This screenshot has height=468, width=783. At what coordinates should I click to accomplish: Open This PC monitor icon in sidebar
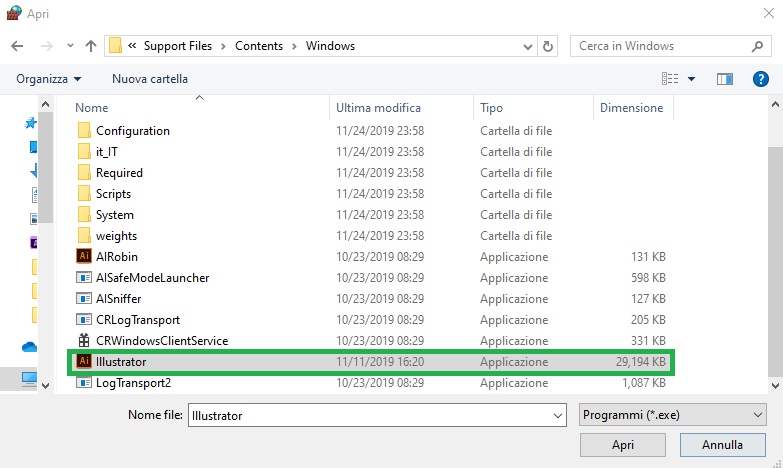click(29, 380)
